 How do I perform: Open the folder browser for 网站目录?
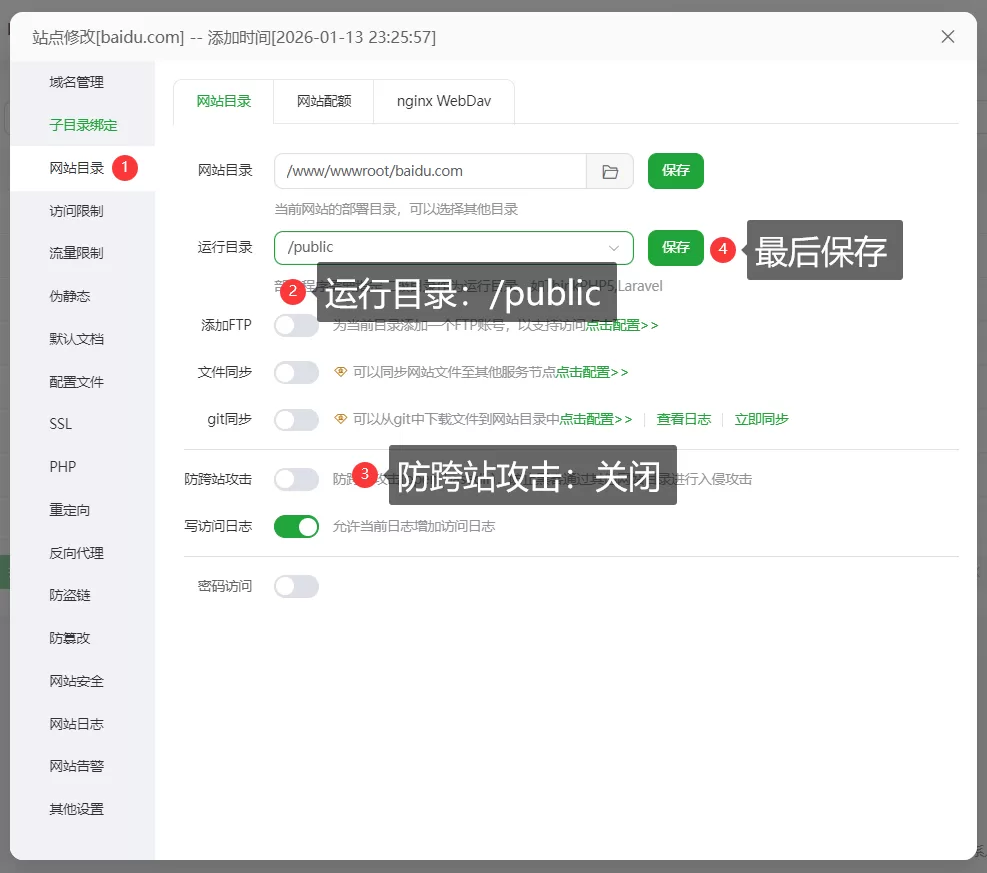coord(610,170)
